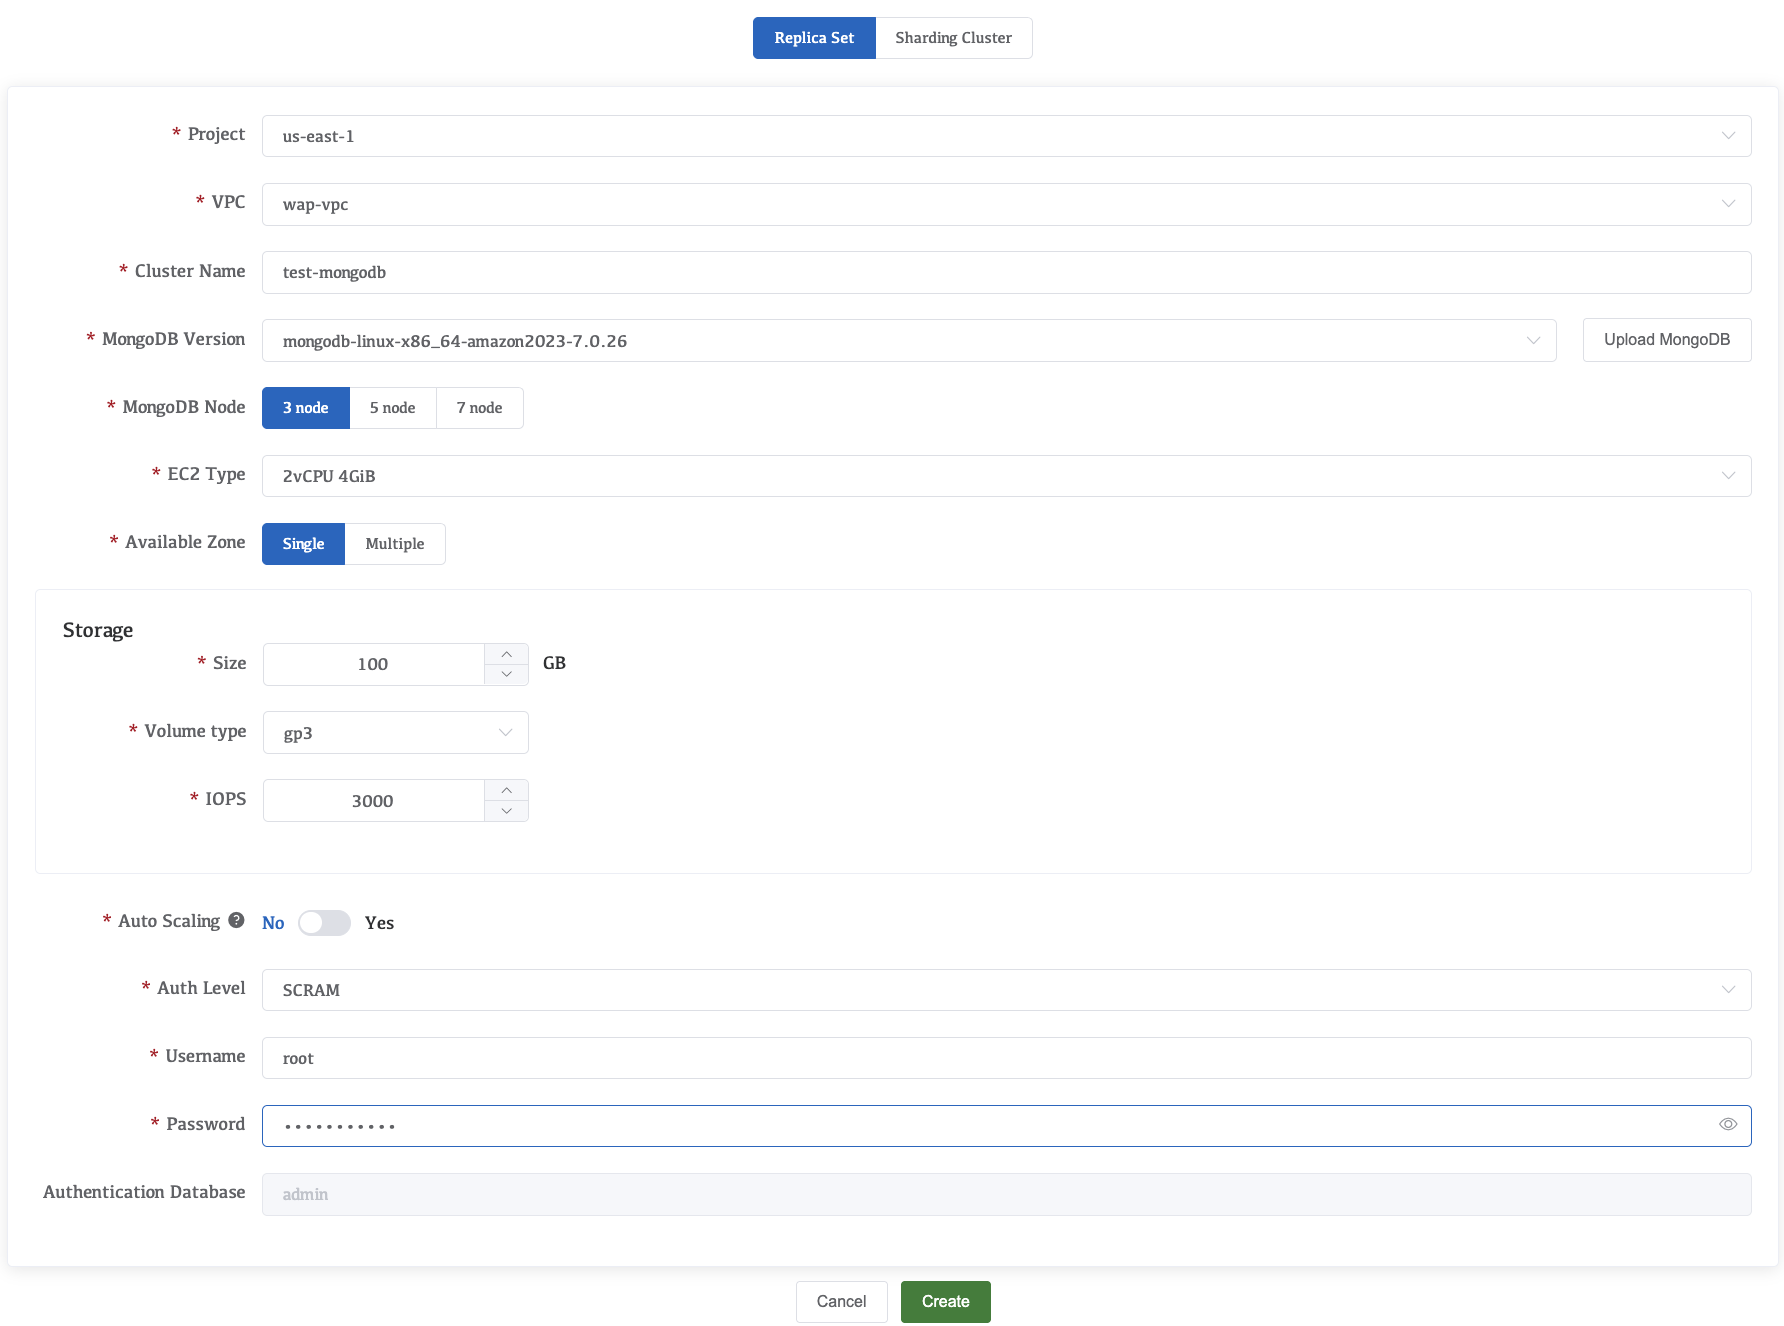The height and width of the screenshot is (1326, 1784).
Task: Decrease storage Size with down arrow
Action: (x=506, y=675)
